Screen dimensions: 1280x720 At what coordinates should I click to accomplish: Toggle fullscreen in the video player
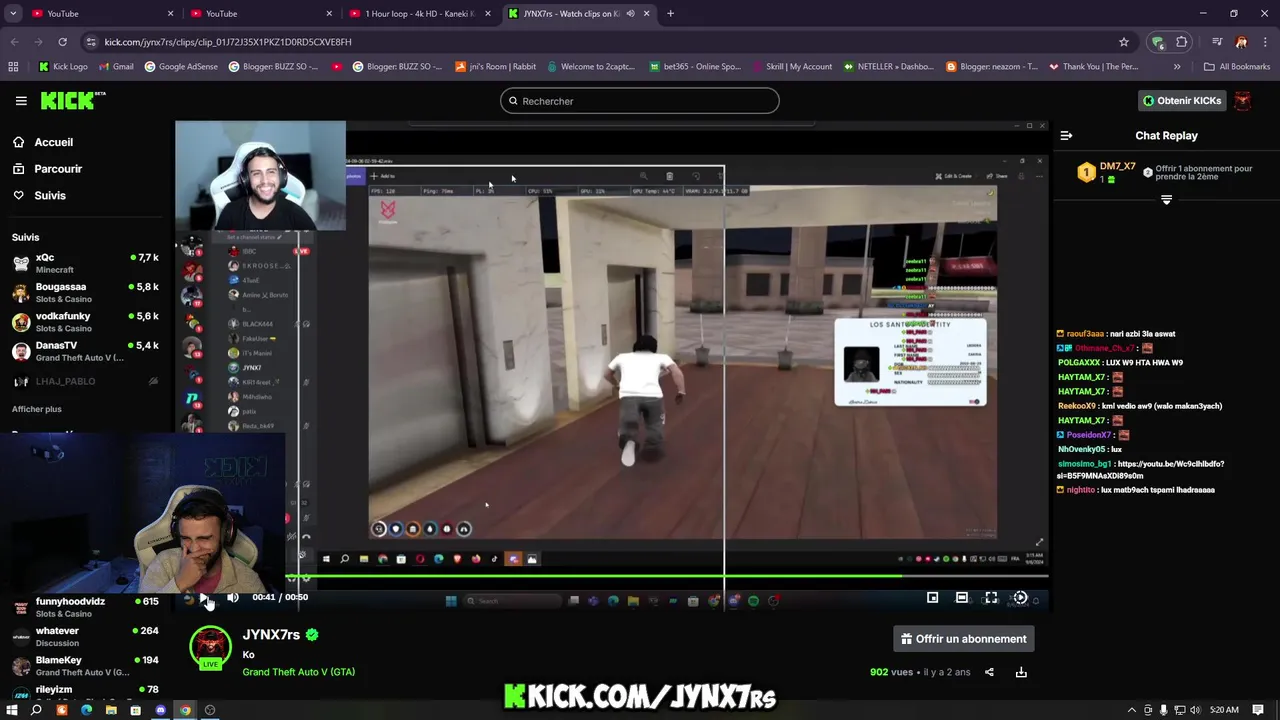[991, 597]
